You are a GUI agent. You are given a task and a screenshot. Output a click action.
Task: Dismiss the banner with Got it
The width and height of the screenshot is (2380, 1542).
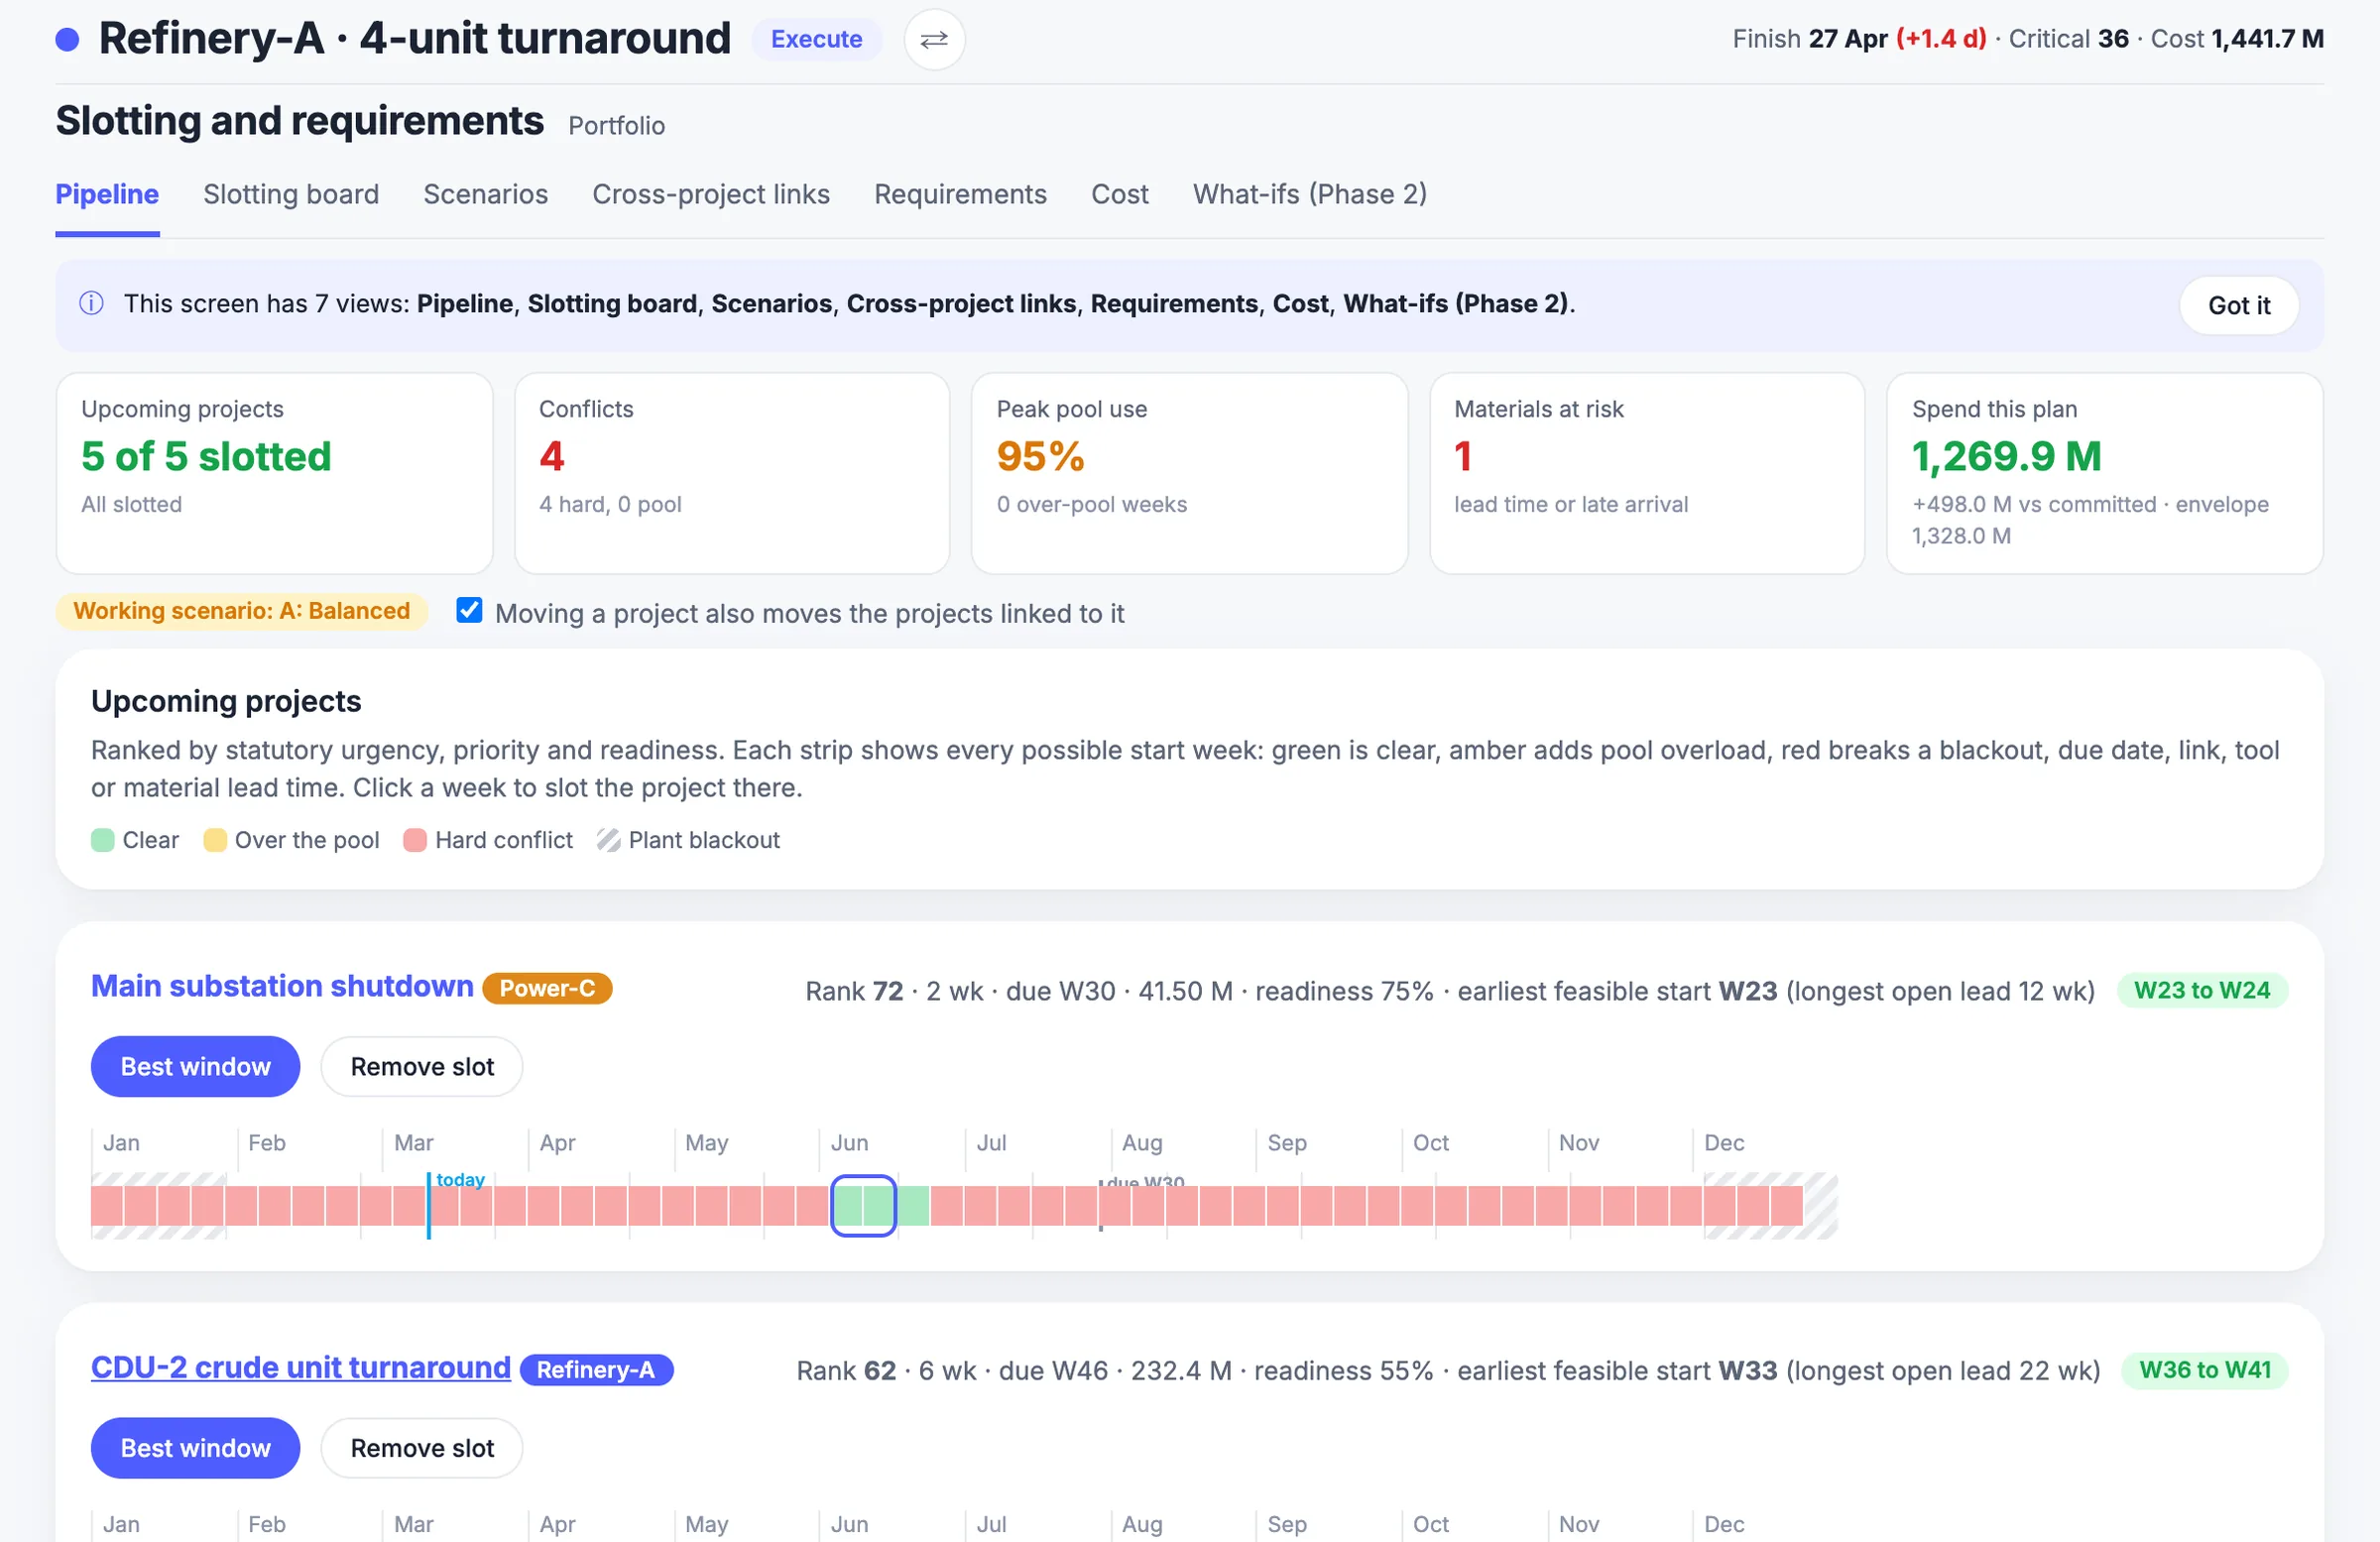[x=2238, y=305]
